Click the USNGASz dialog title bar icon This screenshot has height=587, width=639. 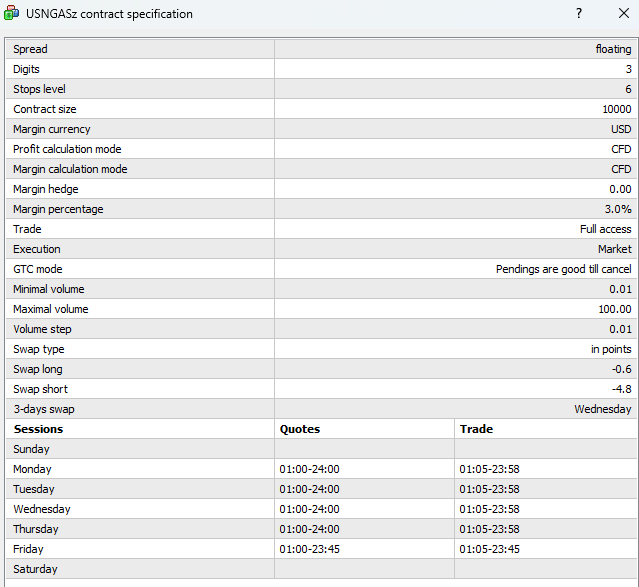11,13
